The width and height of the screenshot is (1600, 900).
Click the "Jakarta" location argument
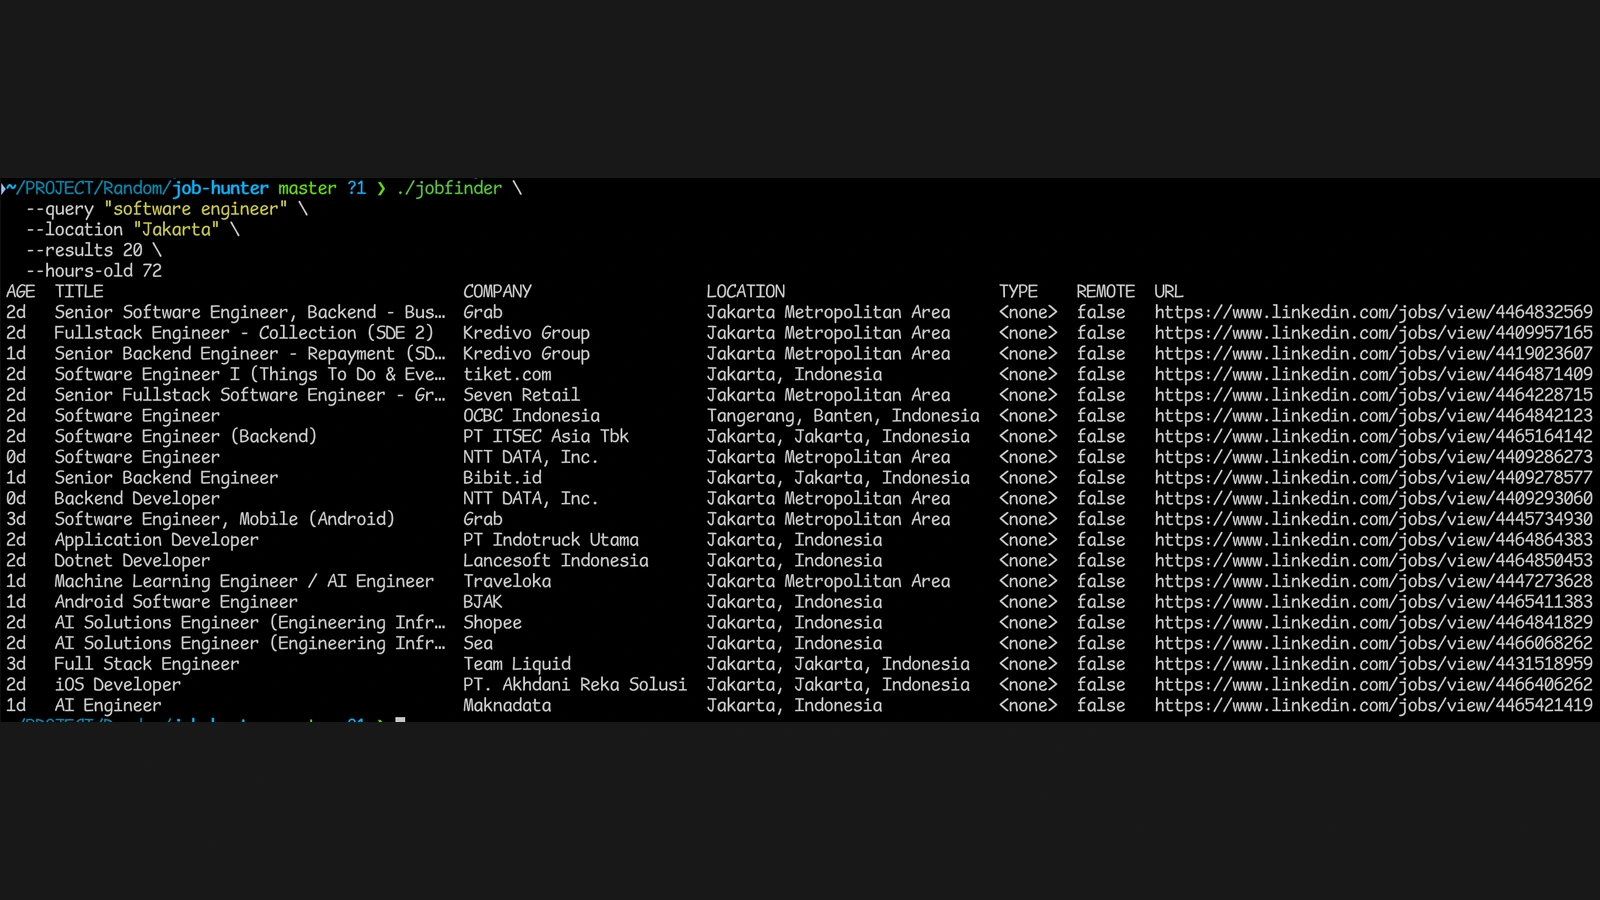coord(176,229)
